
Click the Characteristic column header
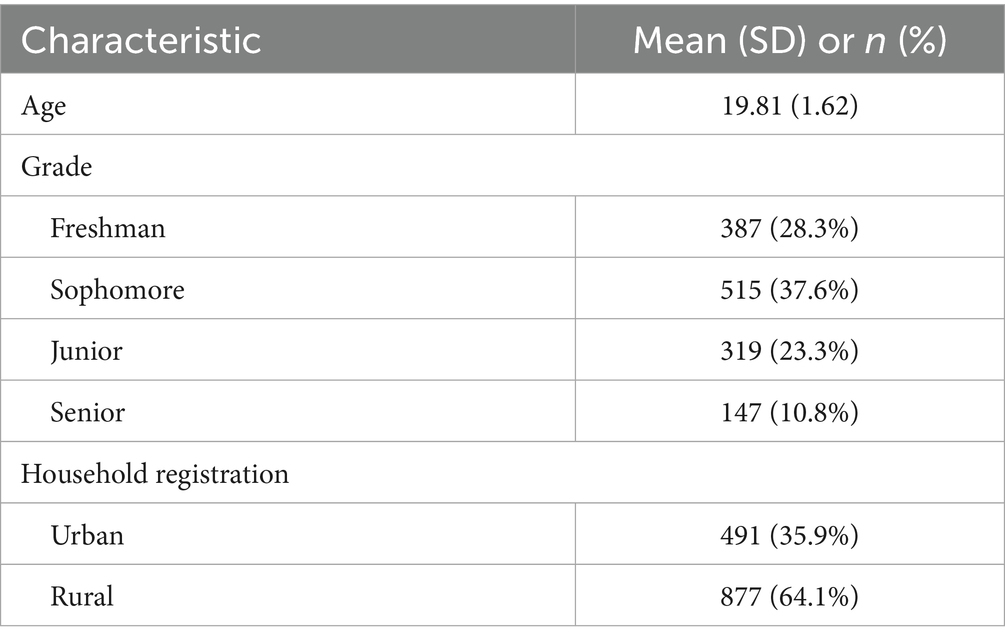click(x=142, y=40)
